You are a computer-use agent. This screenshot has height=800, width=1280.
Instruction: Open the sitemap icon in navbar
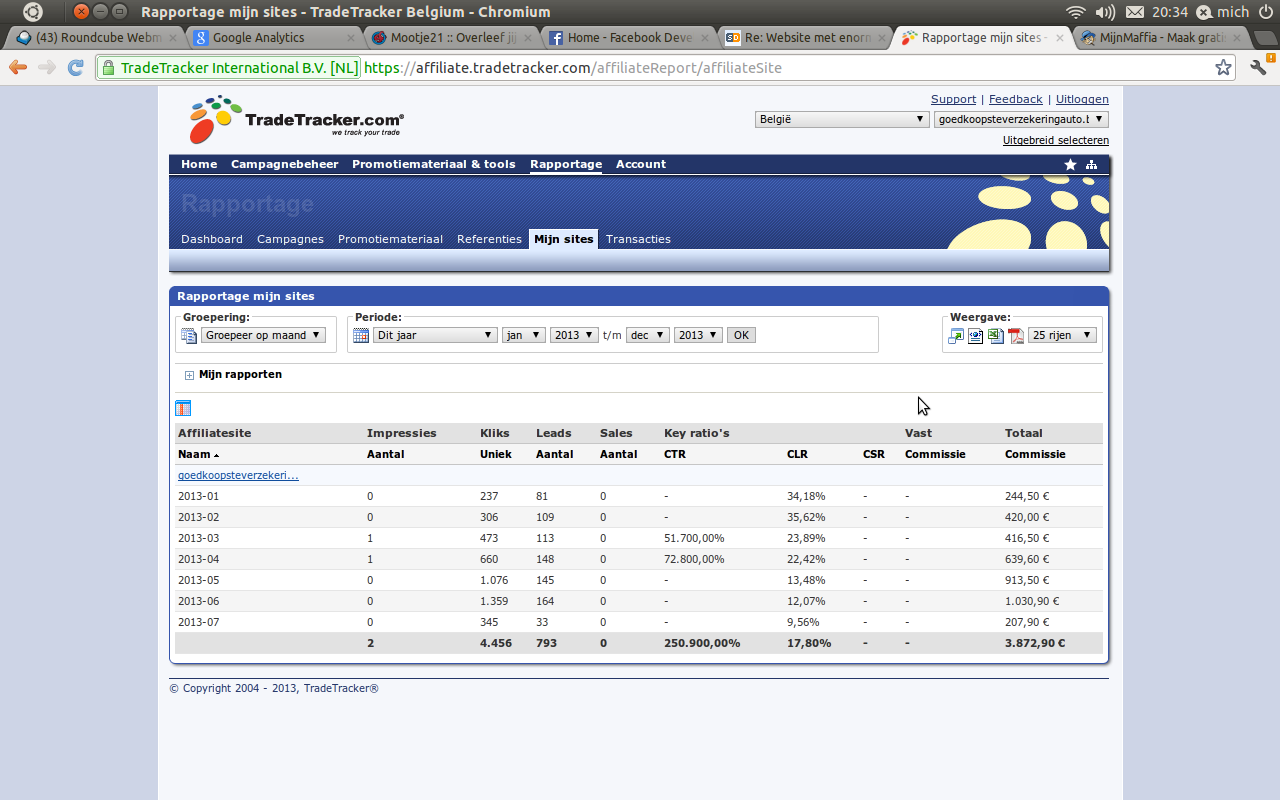[1091, 164]
